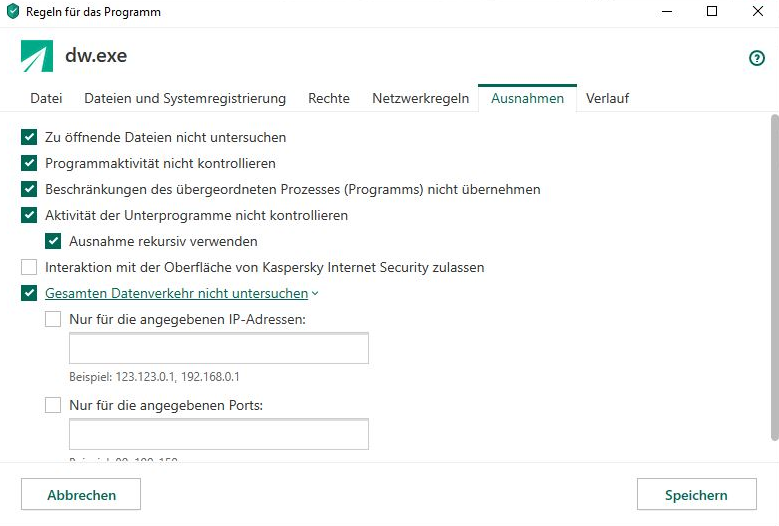Minimize the rules window
The width and height of the screenshot is (779, 526).
coord(667,11)
